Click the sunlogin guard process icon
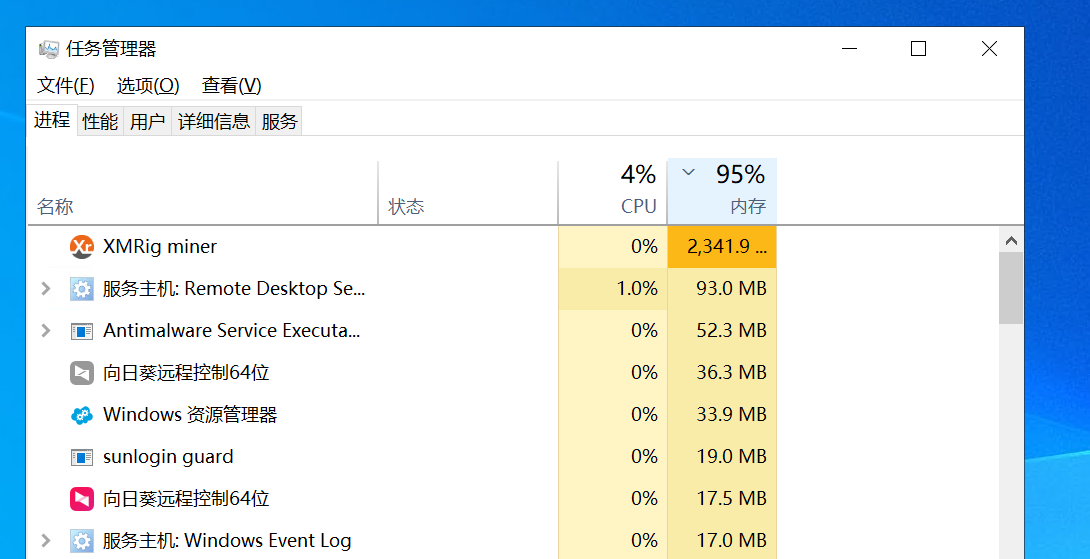The height and width of the screenshot is (559, 1090). coord(82,457)
